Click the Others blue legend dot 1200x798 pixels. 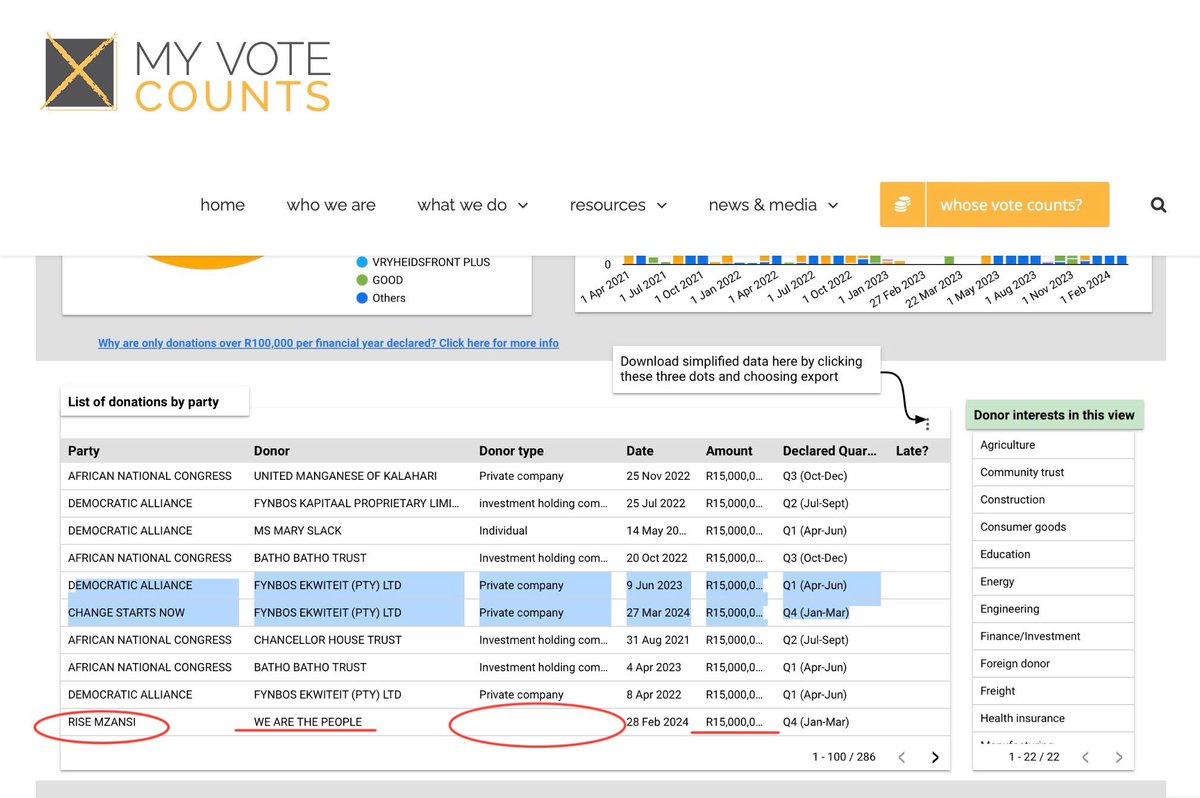pos(362,298)
